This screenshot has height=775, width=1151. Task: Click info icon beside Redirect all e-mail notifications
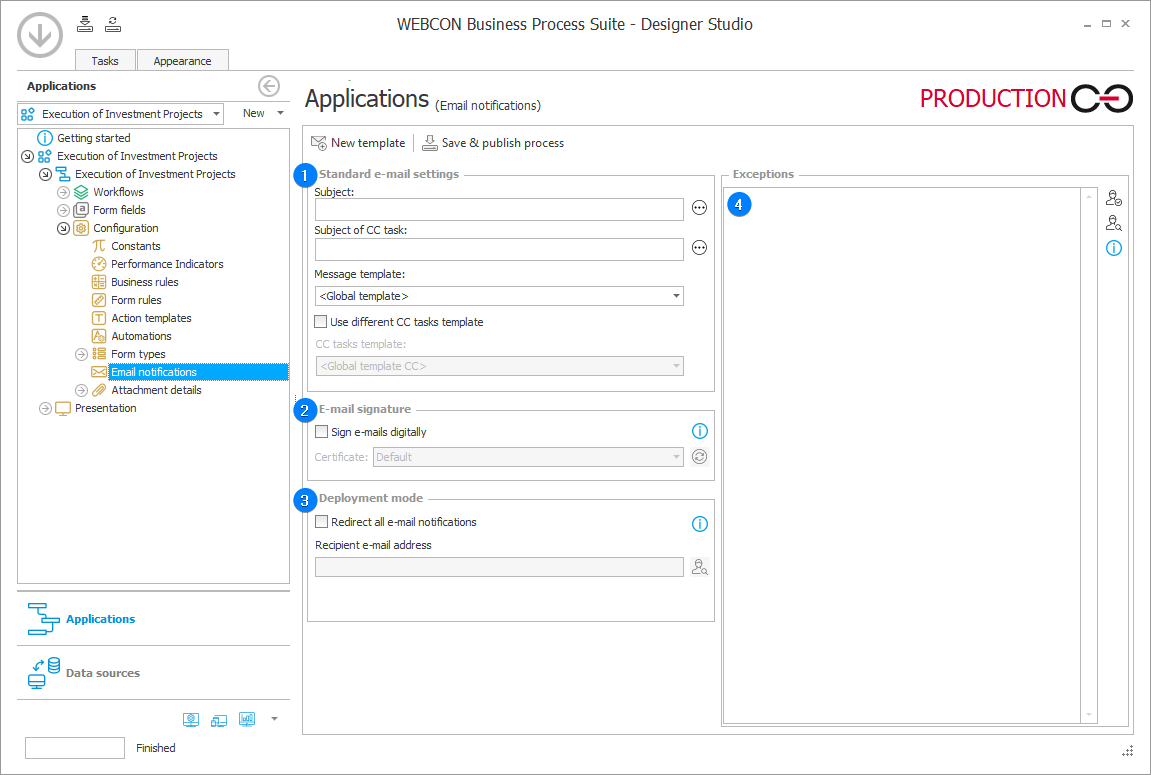coord(700,524)
